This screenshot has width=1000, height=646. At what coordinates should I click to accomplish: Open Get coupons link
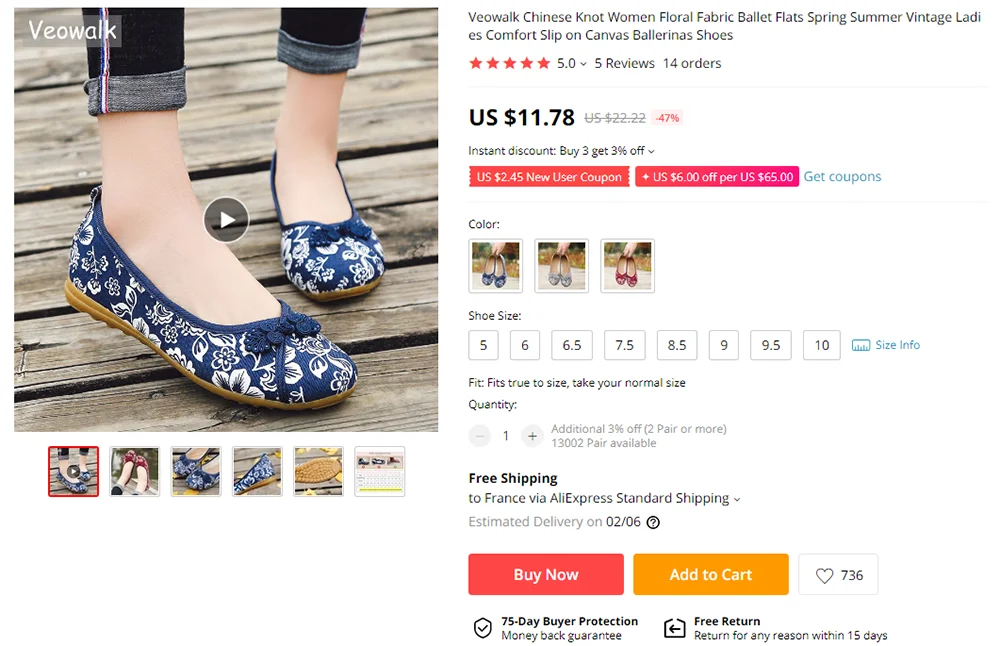[842, 176]
